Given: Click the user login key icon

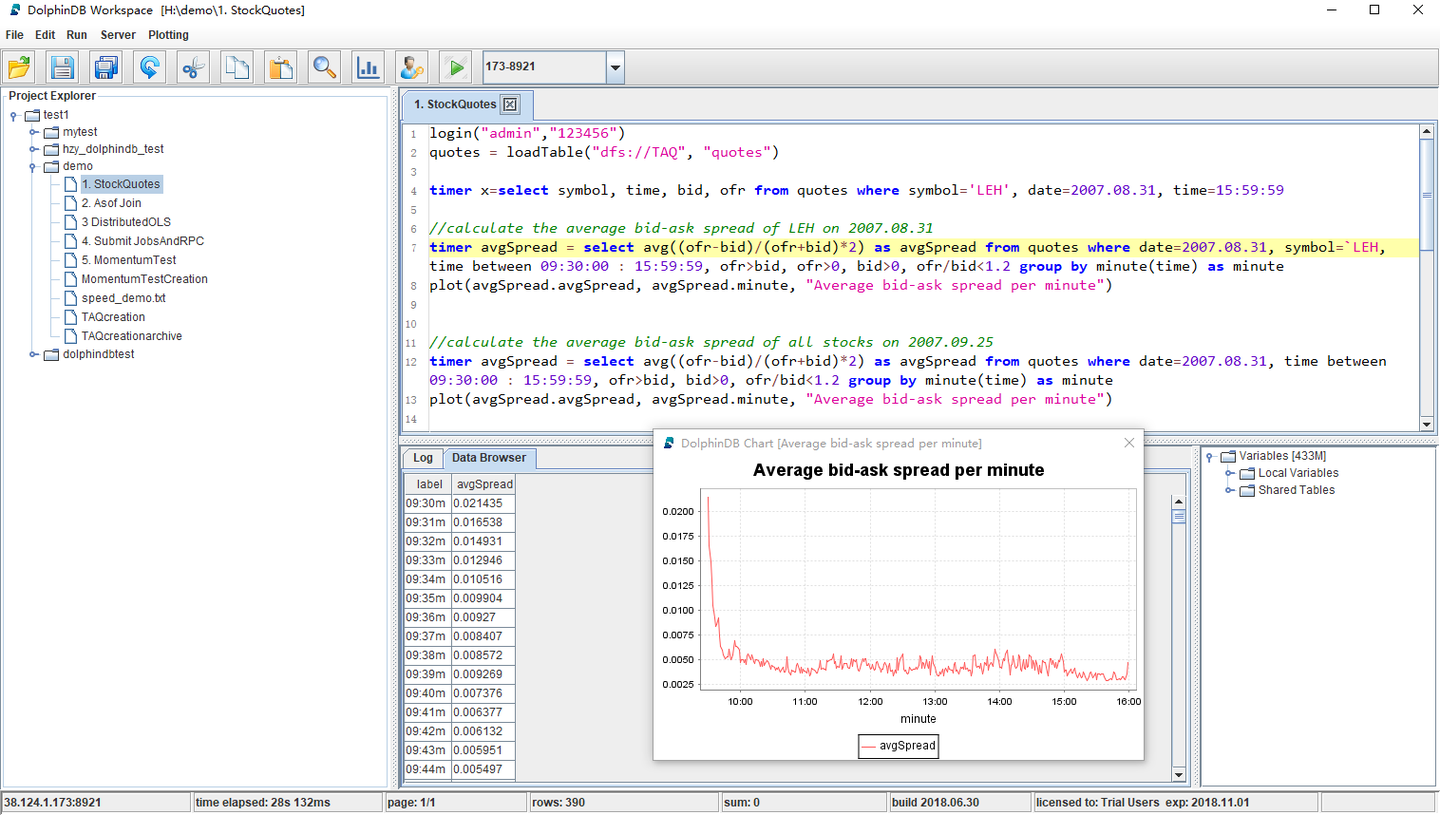Looking at the screenshot, I should click(x=411, y=68).
